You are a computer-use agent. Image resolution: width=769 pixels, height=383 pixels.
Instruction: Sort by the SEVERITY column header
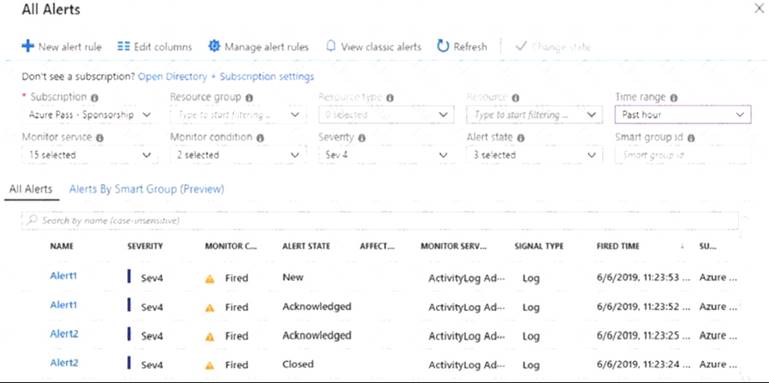point(145,246)
